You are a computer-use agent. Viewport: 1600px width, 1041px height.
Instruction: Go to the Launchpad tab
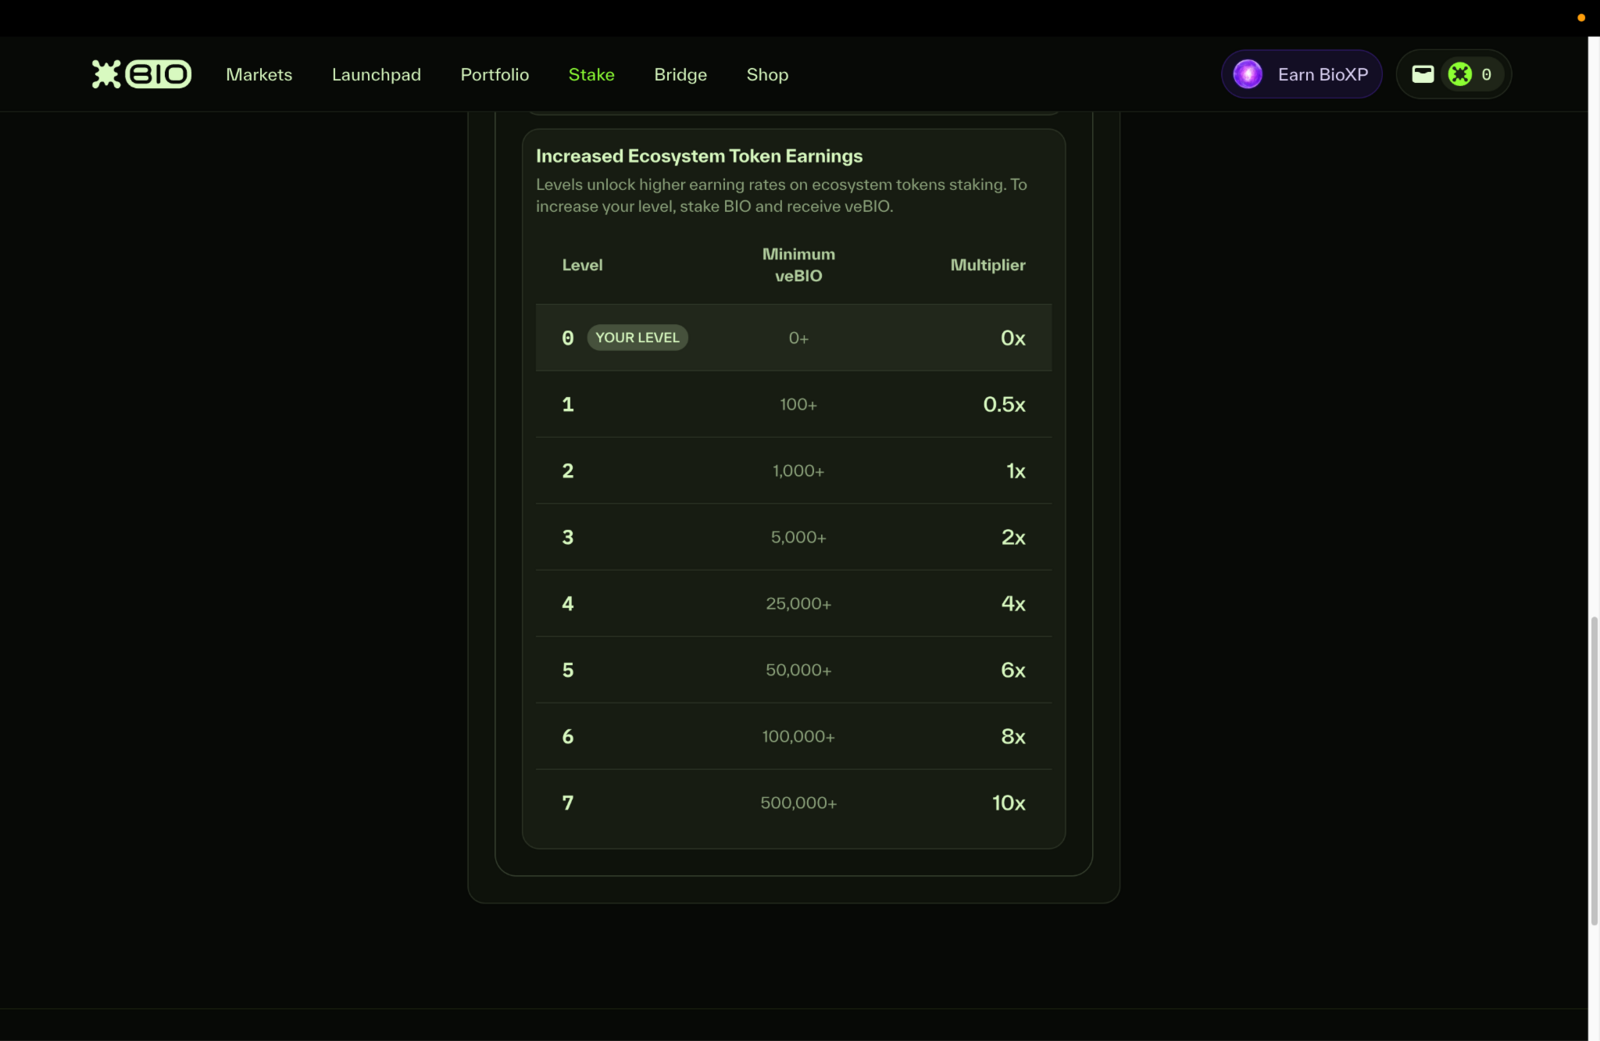click(x=376, y=75)
